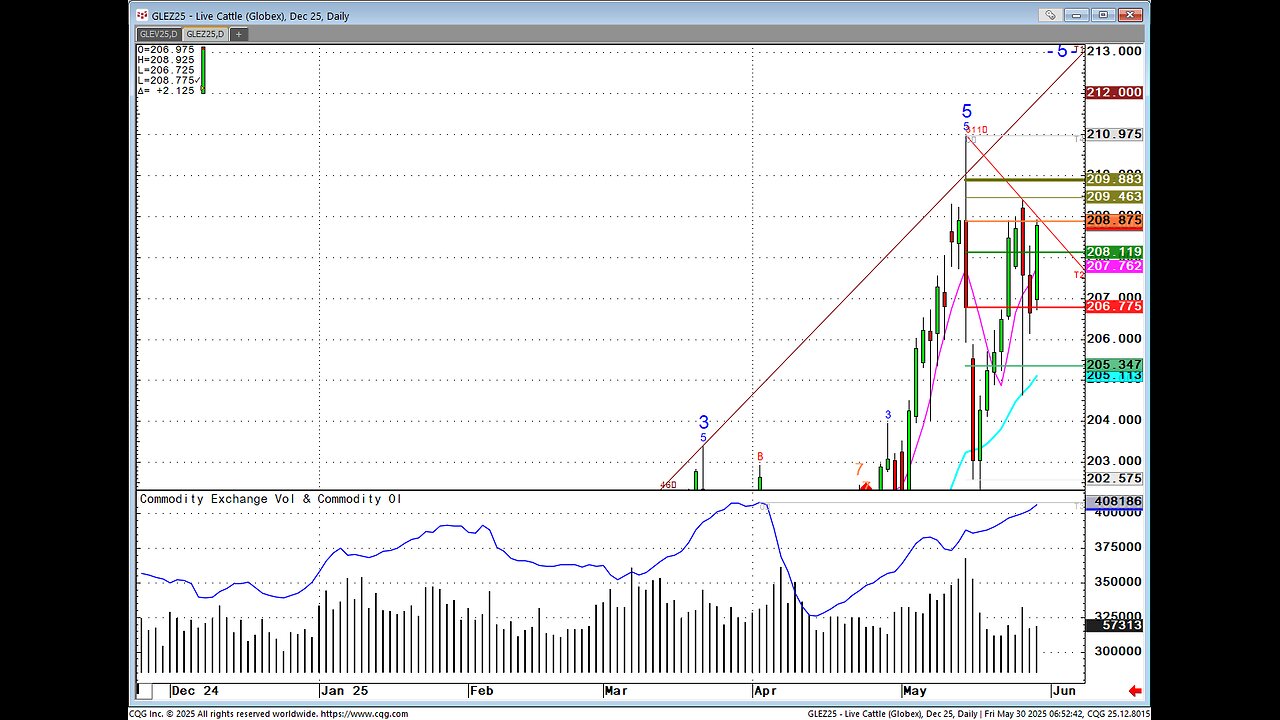
Task: Click the Jan 25 date axis label
Action: pos(344,690)
